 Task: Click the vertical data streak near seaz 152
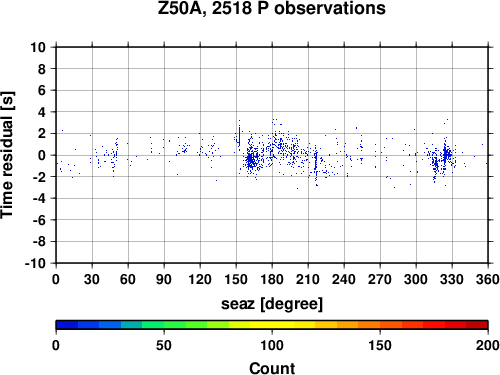239,135
